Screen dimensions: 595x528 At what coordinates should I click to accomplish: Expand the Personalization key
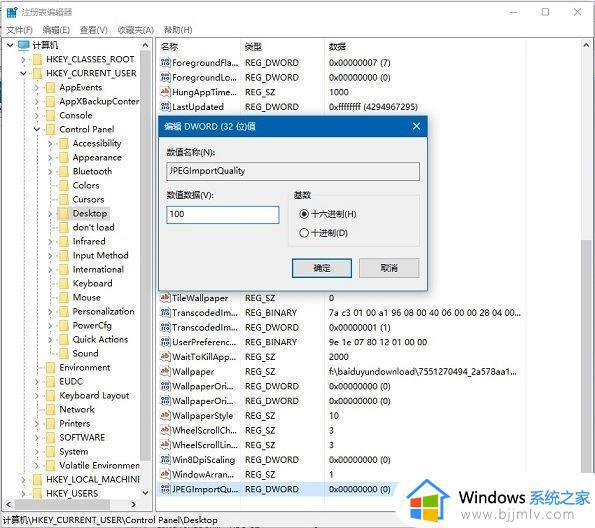[x=50, y=312]
